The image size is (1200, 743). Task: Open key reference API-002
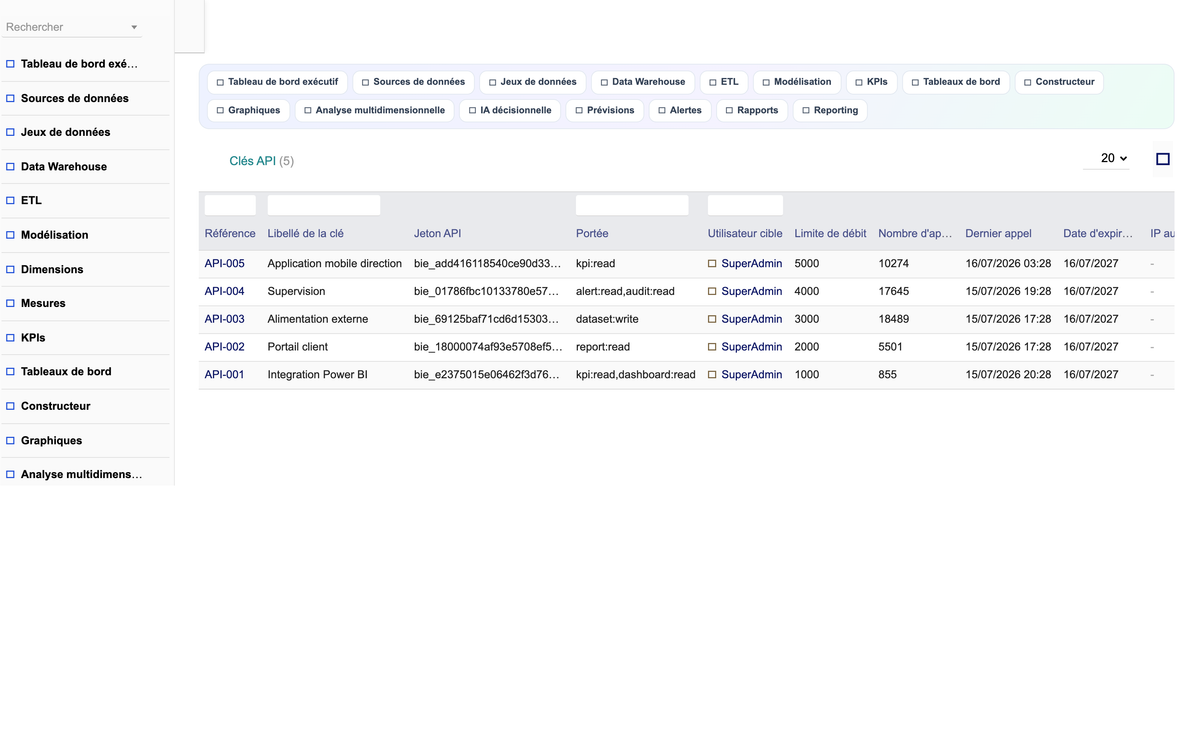(225, 347)
